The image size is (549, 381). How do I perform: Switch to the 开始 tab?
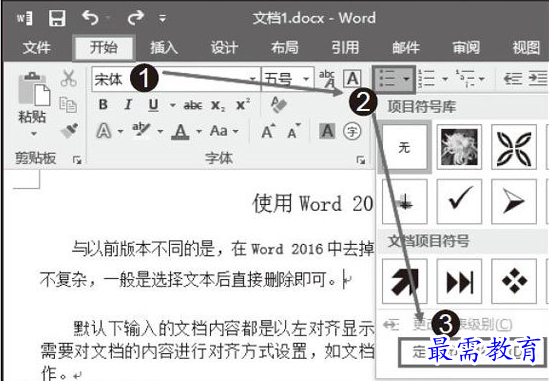(x=103, y=47)
